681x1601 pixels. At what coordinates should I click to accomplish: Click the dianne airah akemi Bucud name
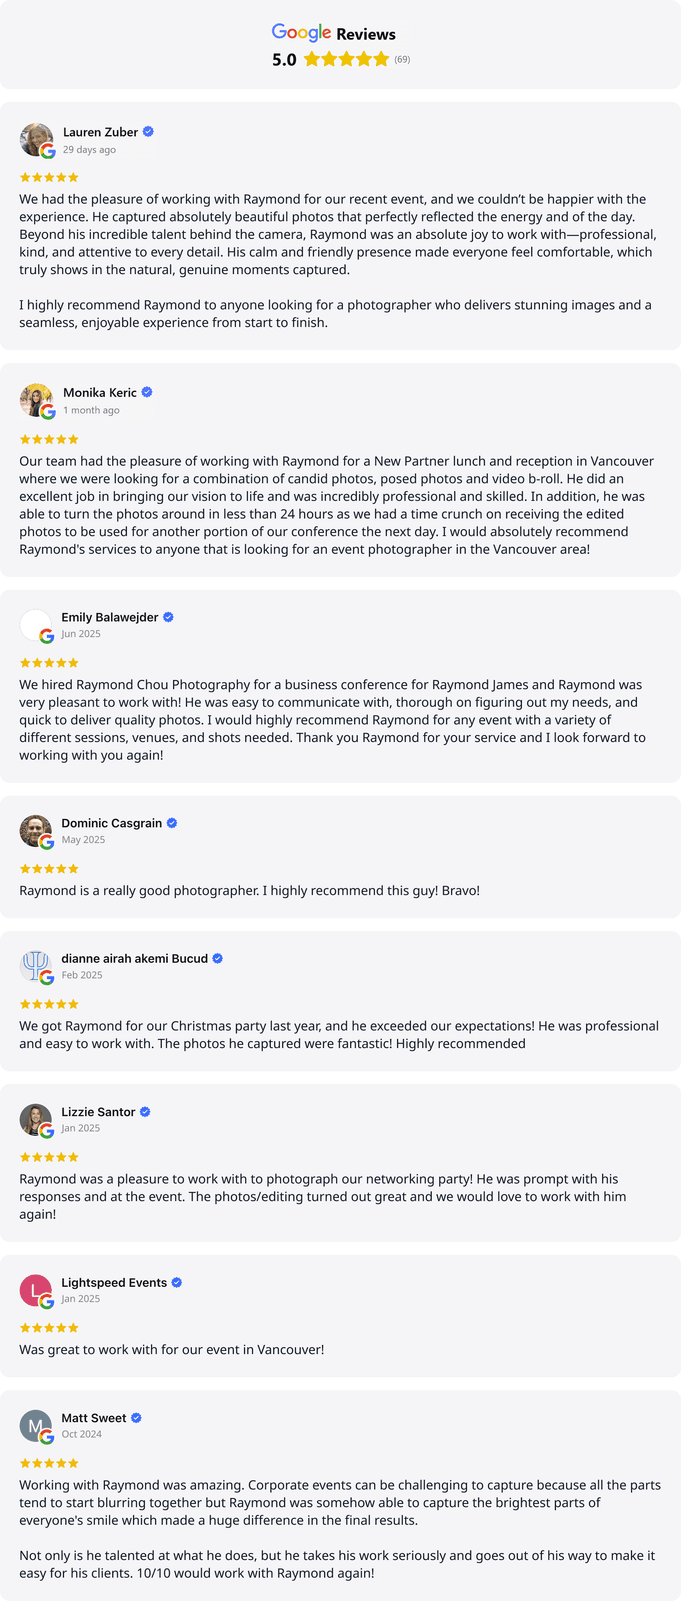[x=135, y=959]
